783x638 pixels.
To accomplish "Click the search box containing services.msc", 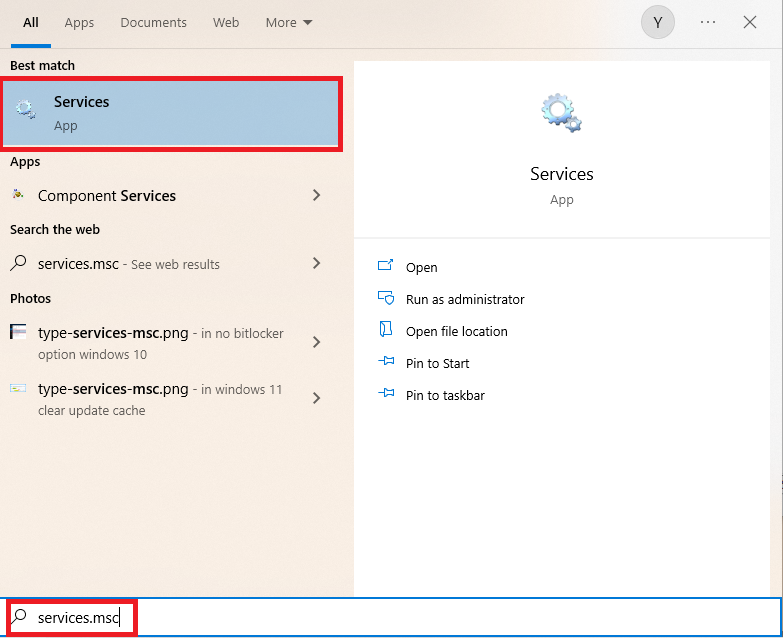I will click(392, 618).
